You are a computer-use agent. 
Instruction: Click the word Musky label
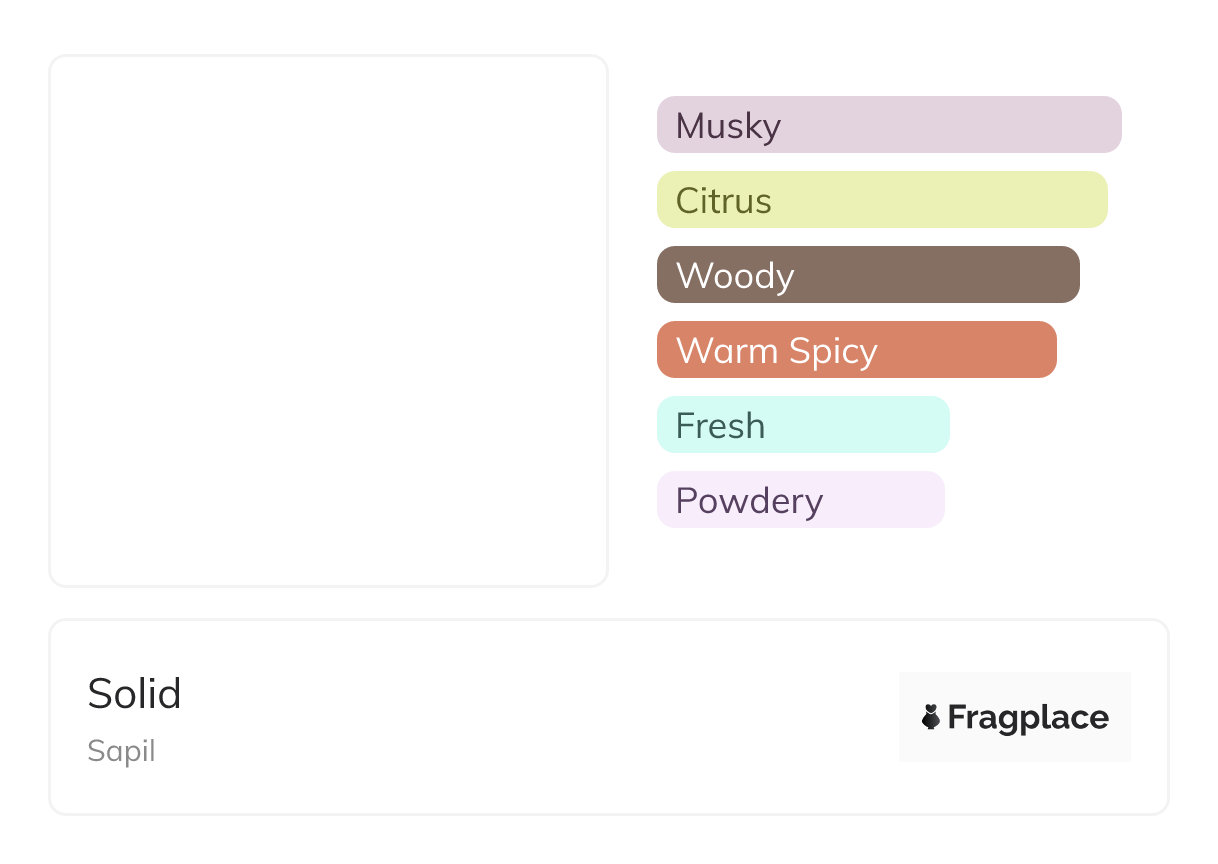coord(728,126)
